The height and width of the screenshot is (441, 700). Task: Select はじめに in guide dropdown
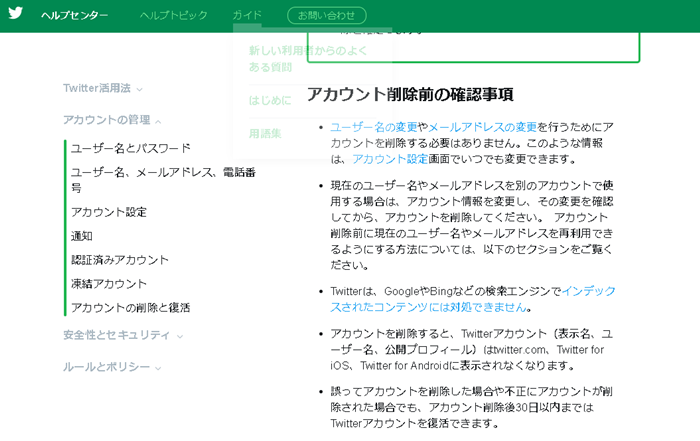click(x=270, y=100)
